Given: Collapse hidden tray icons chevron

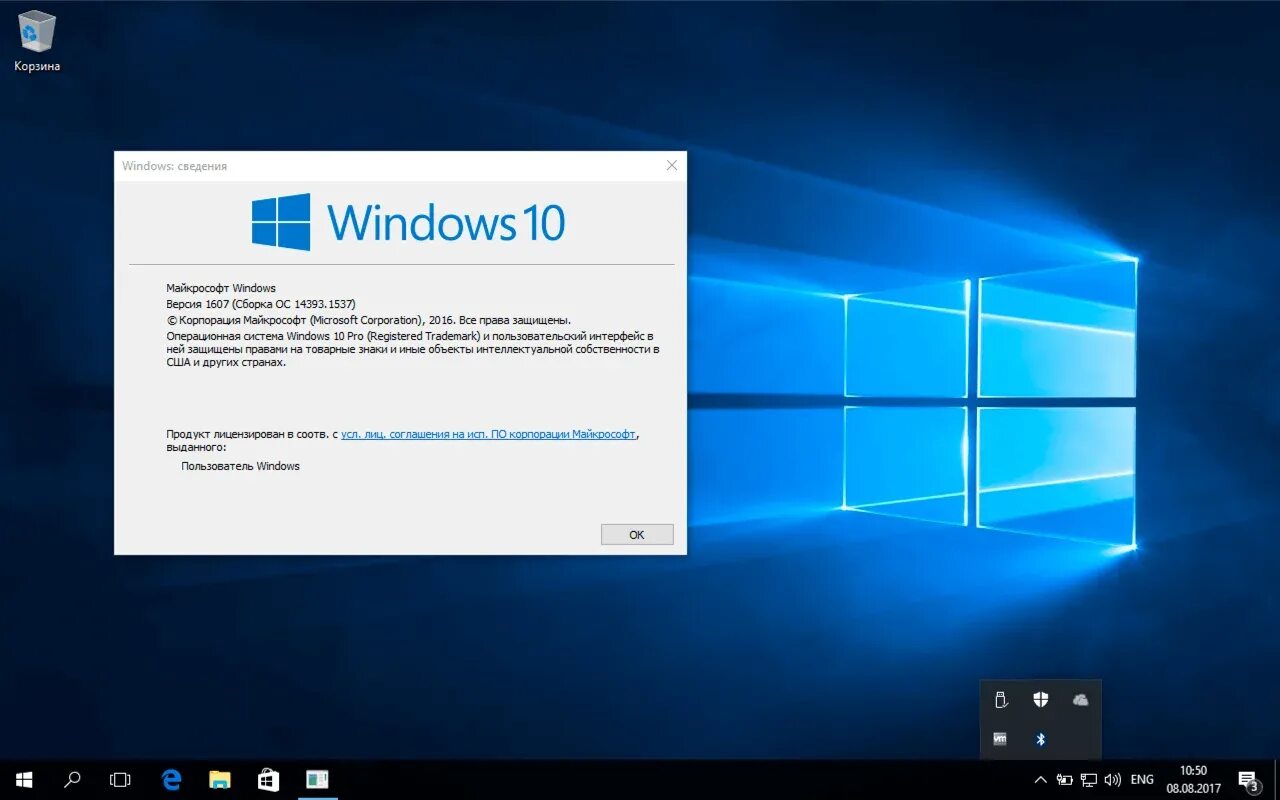Looking at the screenshot, I should click(x=1040, y=779).
